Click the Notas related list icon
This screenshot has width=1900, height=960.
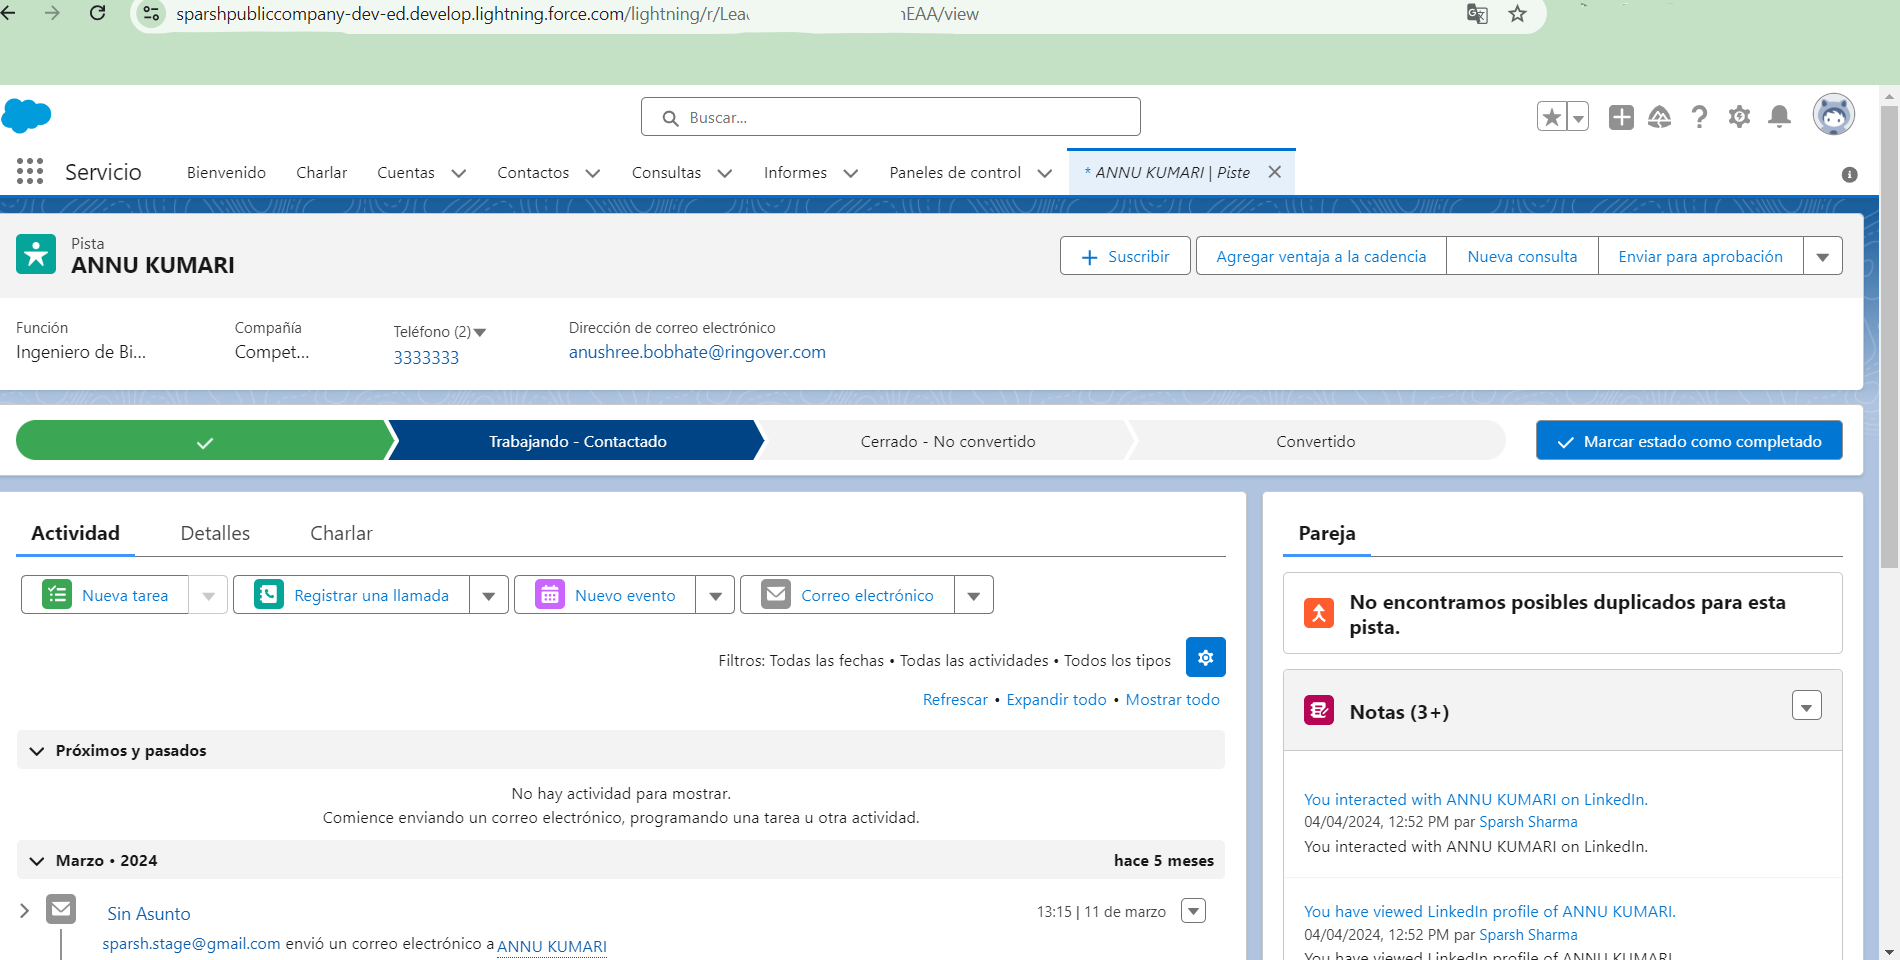coord(1319,710)
